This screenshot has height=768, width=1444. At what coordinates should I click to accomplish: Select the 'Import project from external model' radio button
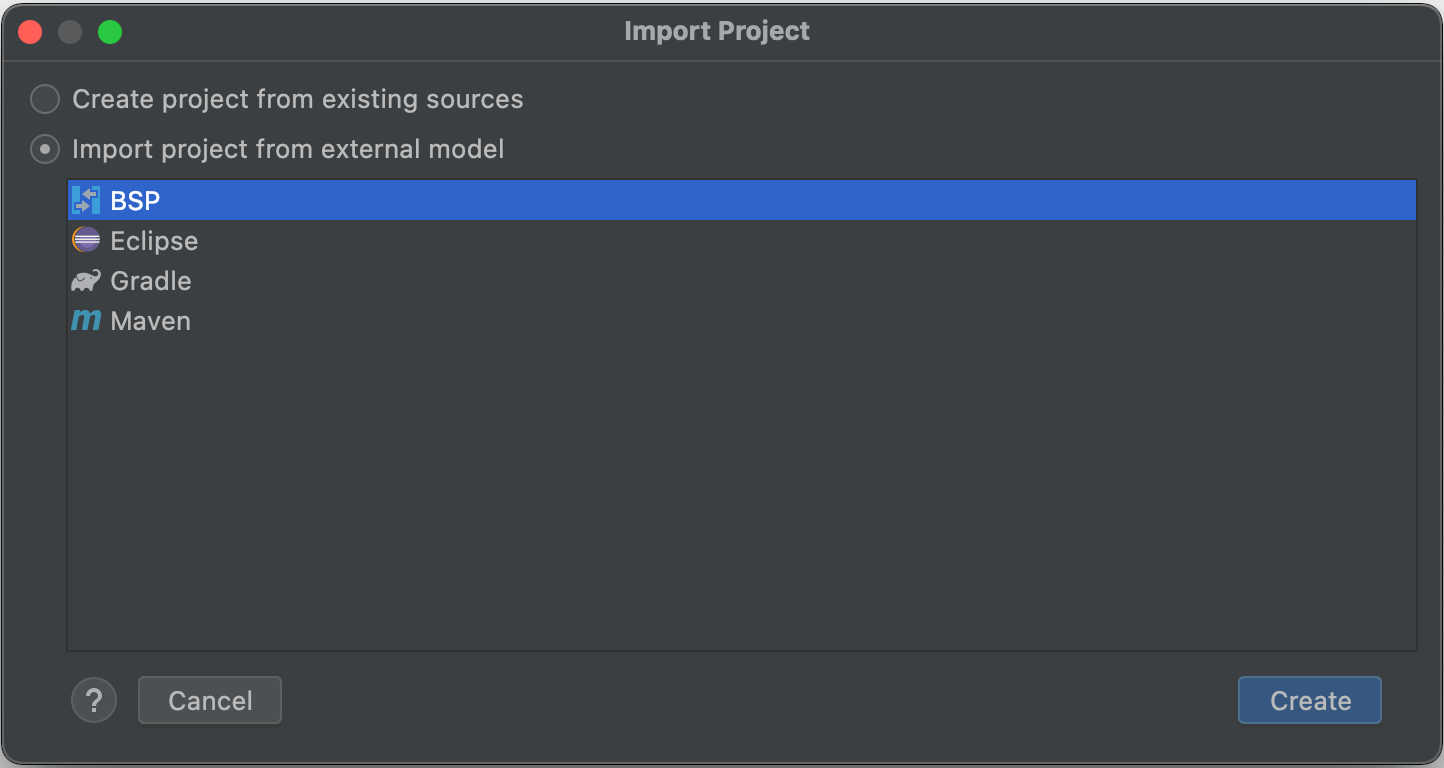tap(45, 149)
